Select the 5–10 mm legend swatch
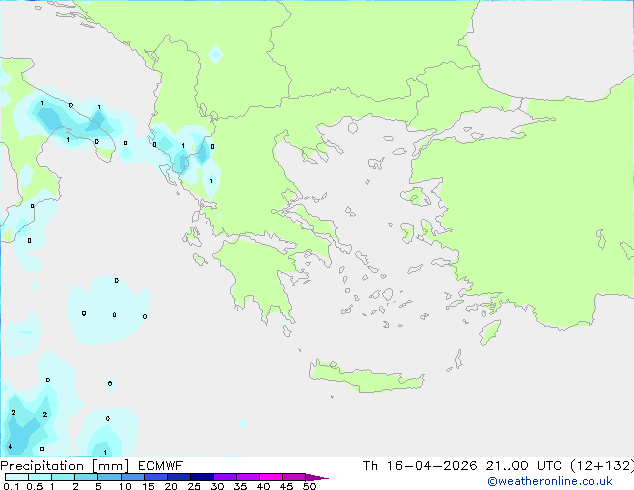The height and width of the screenshot is (490, 634). coord(109,477)
